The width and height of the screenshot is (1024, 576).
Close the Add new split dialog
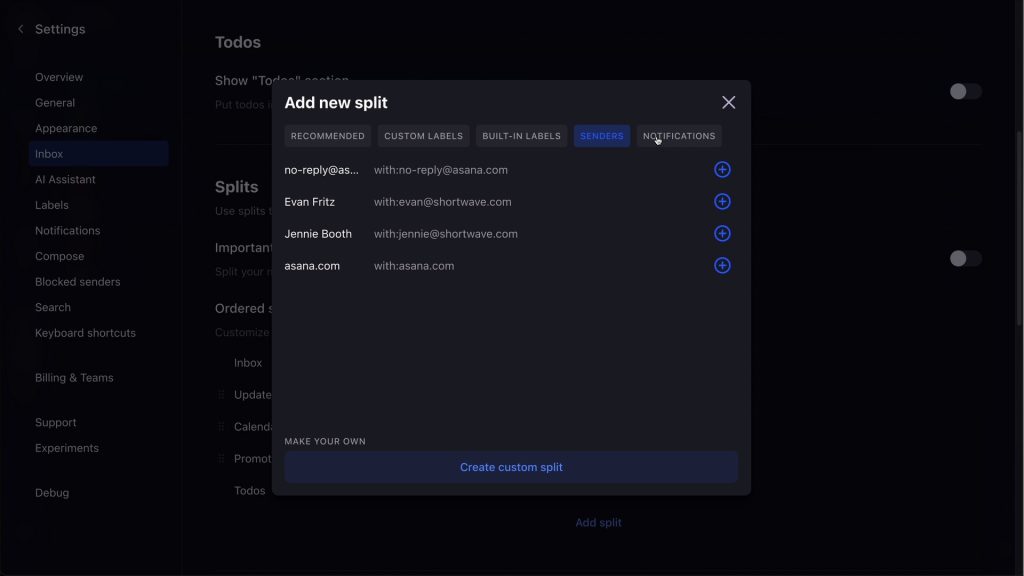728,103
